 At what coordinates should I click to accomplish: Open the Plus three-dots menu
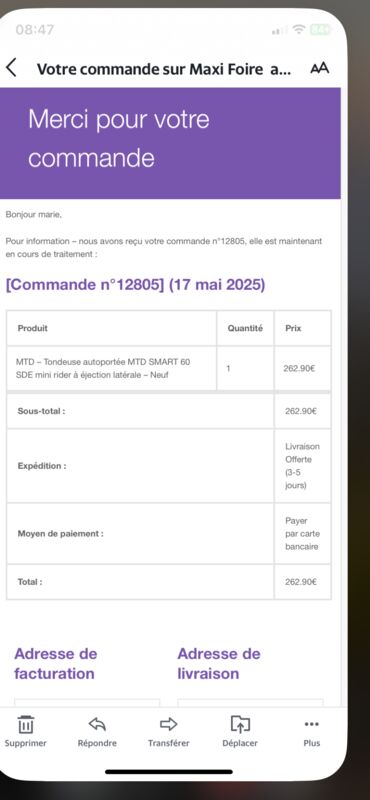tap(311, 723)
